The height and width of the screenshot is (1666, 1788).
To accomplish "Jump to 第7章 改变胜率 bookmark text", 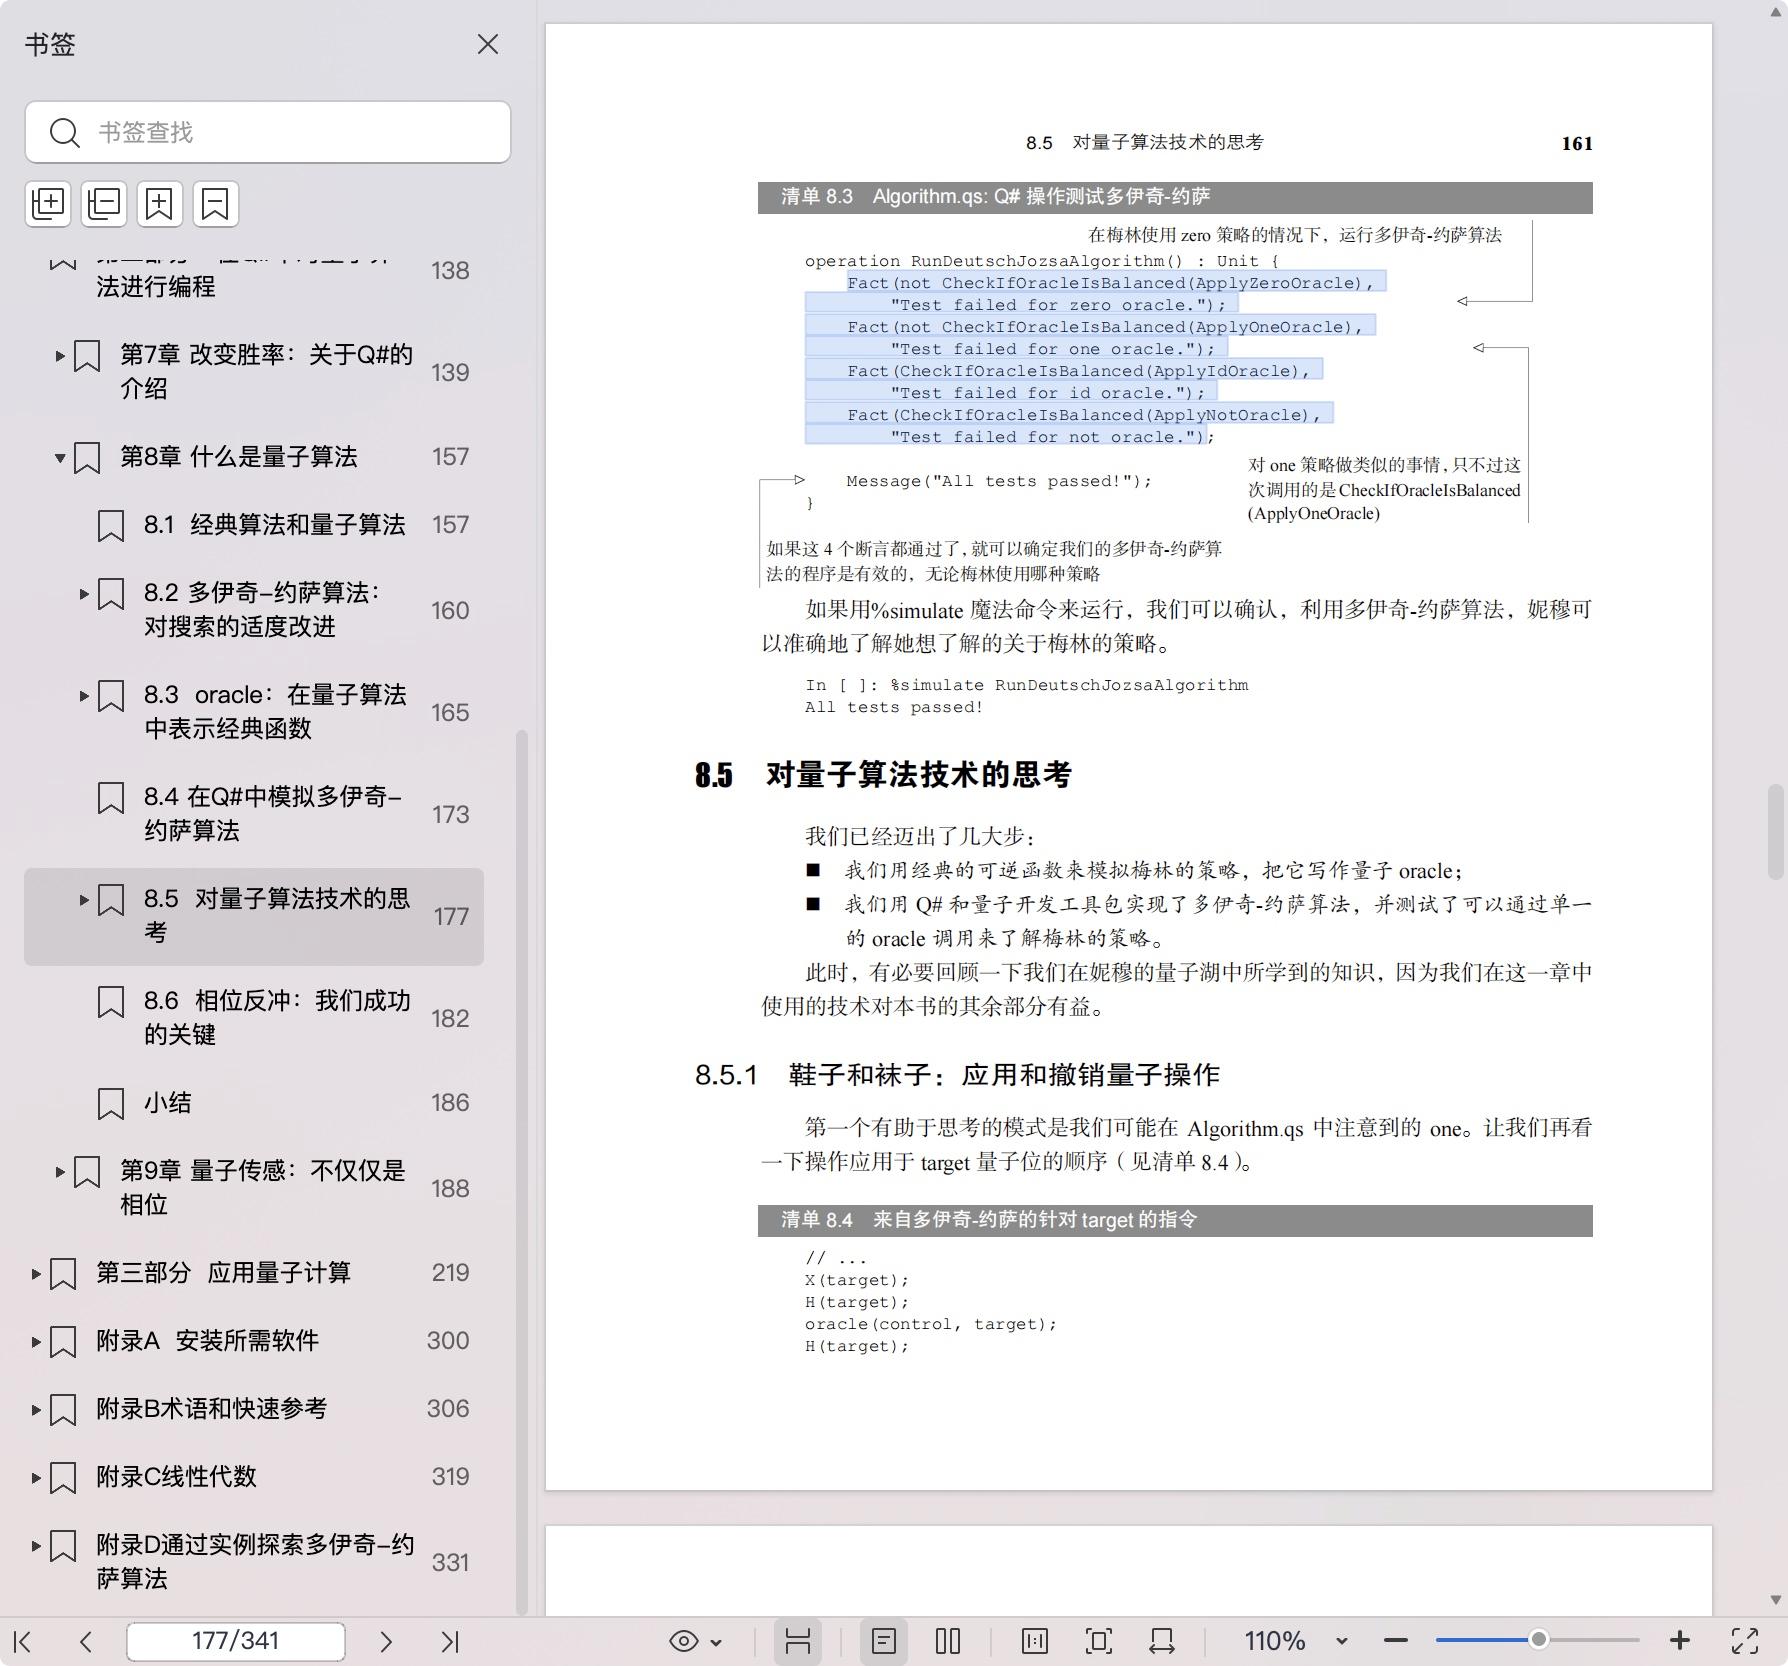I will [266, 371].
